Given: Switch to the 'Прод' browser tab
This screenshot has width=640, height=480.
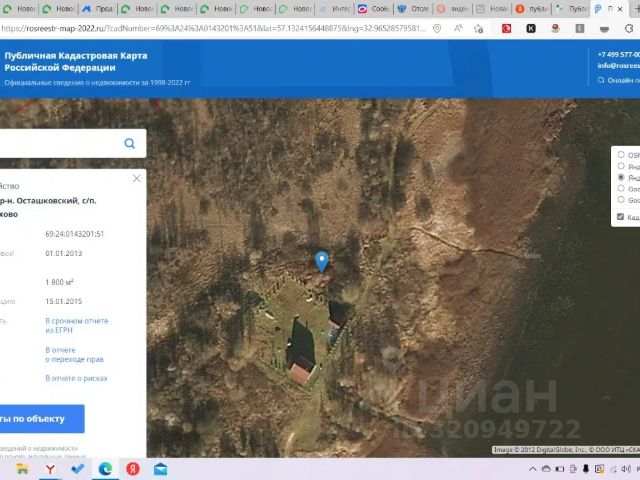Looking at the screenshot, I should (98, 9).
